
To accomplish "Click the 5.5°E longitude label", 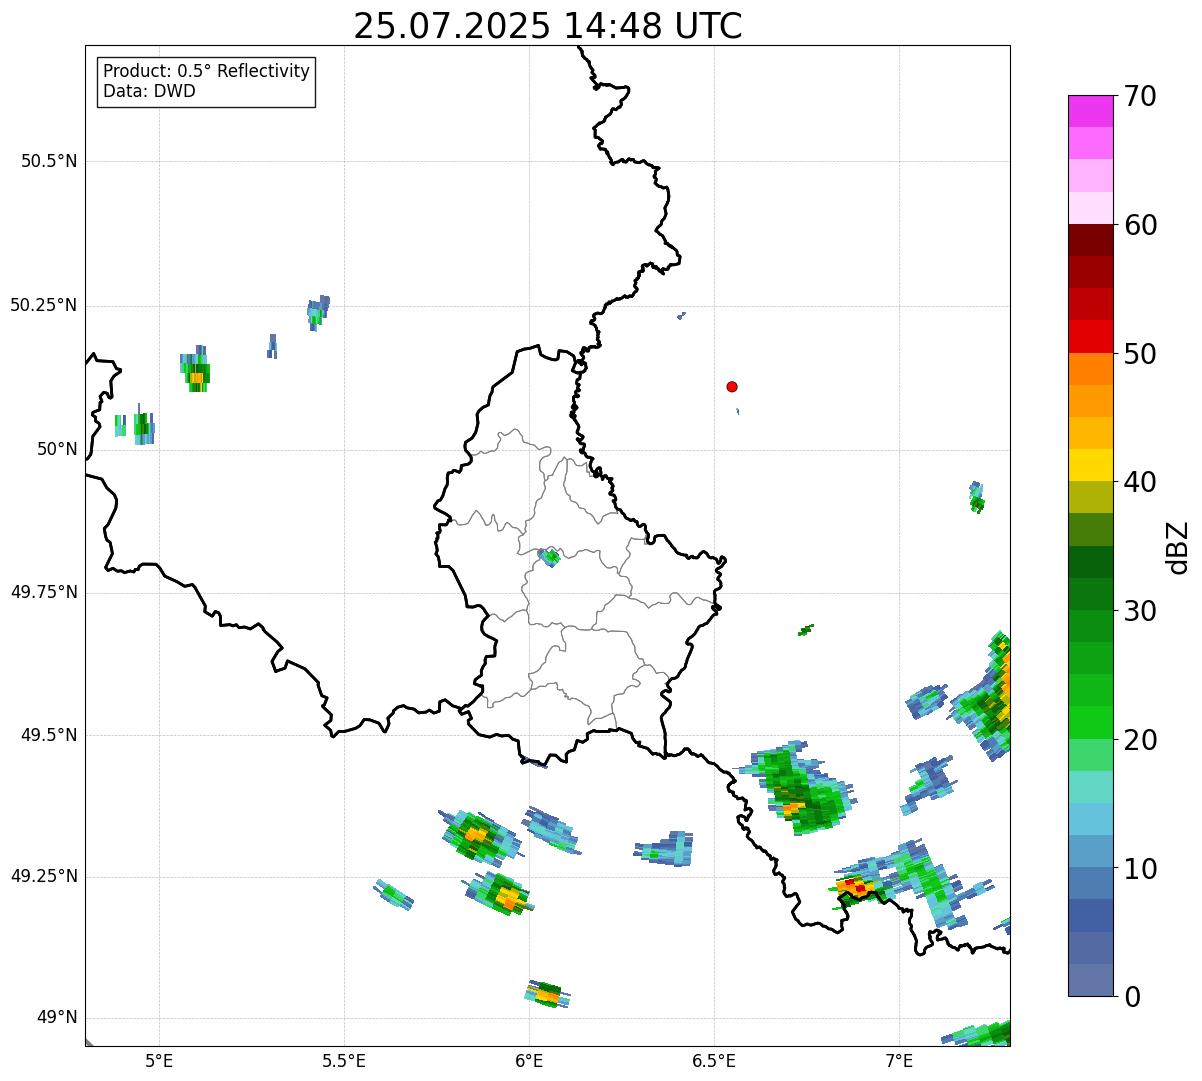I will (344, 1060).
